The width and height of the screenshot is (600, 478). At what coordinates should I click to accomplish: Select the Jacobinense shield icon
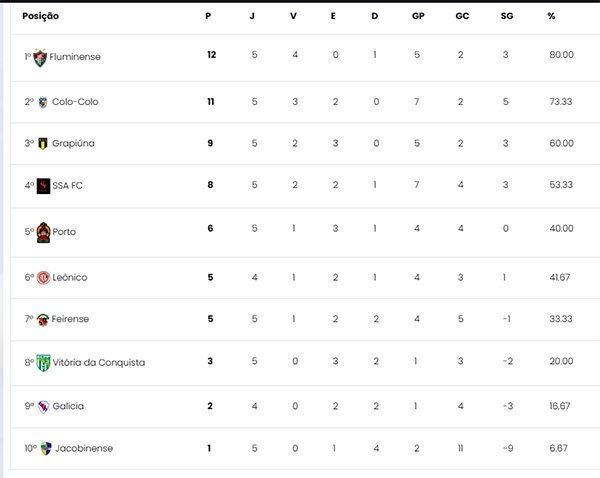pyautogui.click(x=46, y=449)
